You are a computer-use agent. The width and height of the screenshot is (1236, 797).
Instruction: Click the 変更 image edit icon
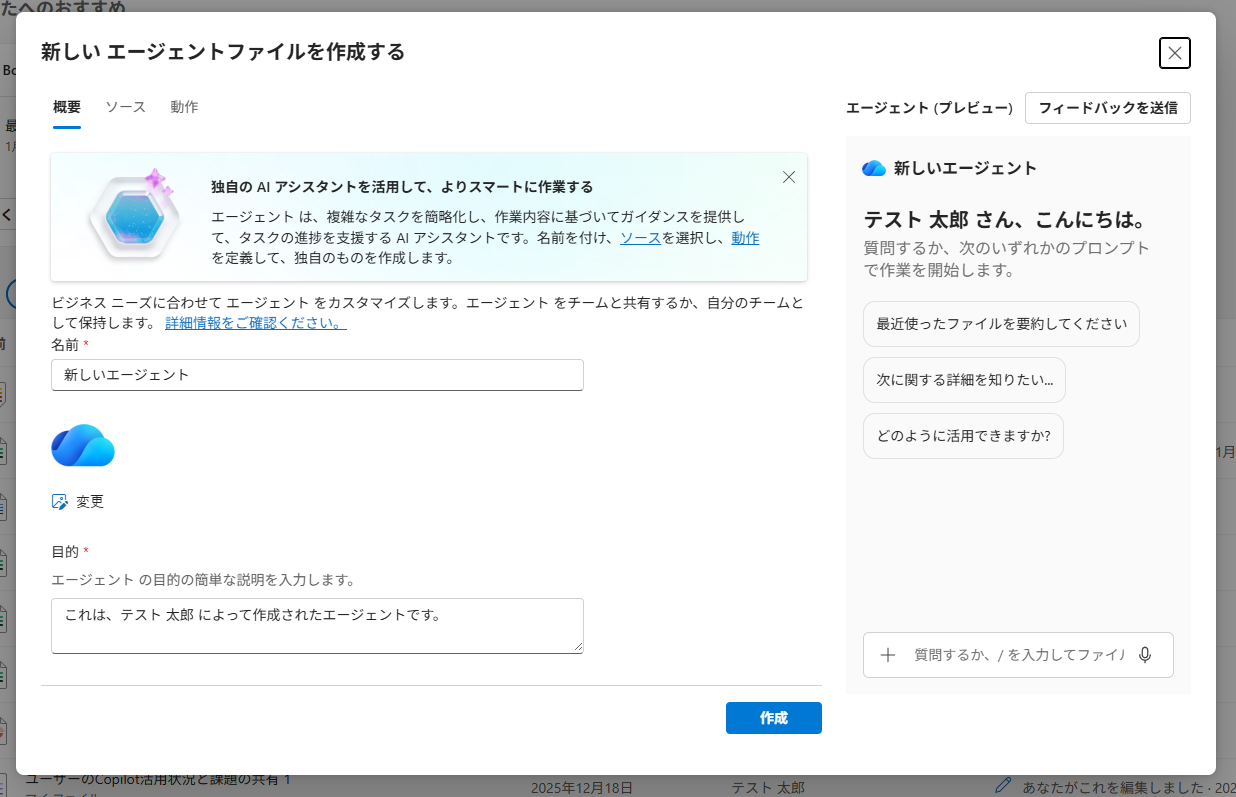(59, 502)
